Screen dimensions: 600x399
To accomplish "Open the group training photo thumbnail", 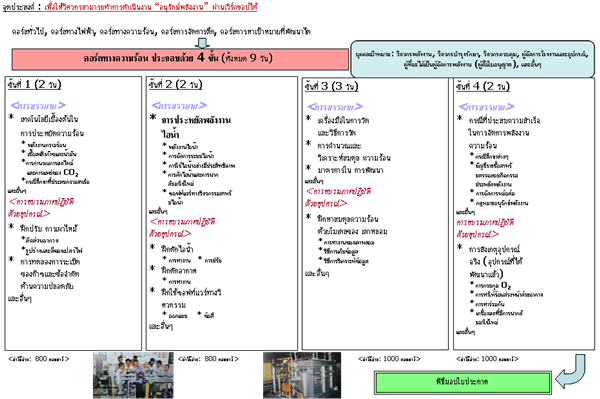I will click(x=133, y=375).
